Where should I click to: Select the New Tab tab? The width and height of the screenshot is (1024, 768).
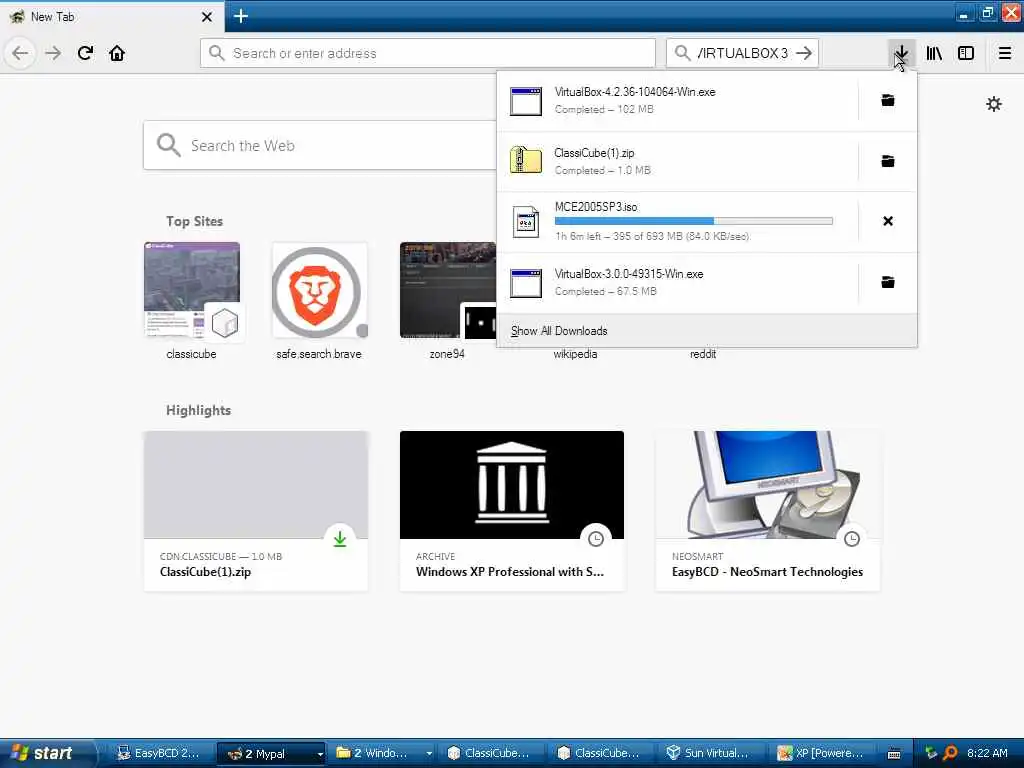point(112,16)
